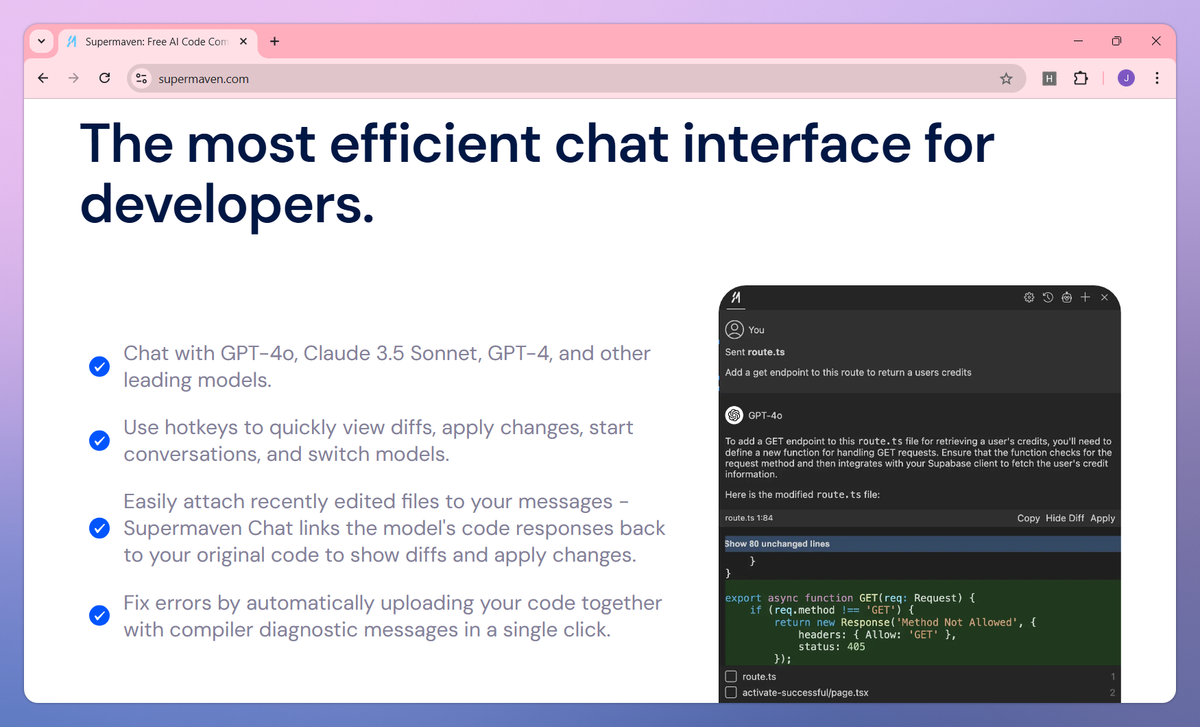Open settings gear in chat preview
1200x727 pixels.
(1029, 297)
